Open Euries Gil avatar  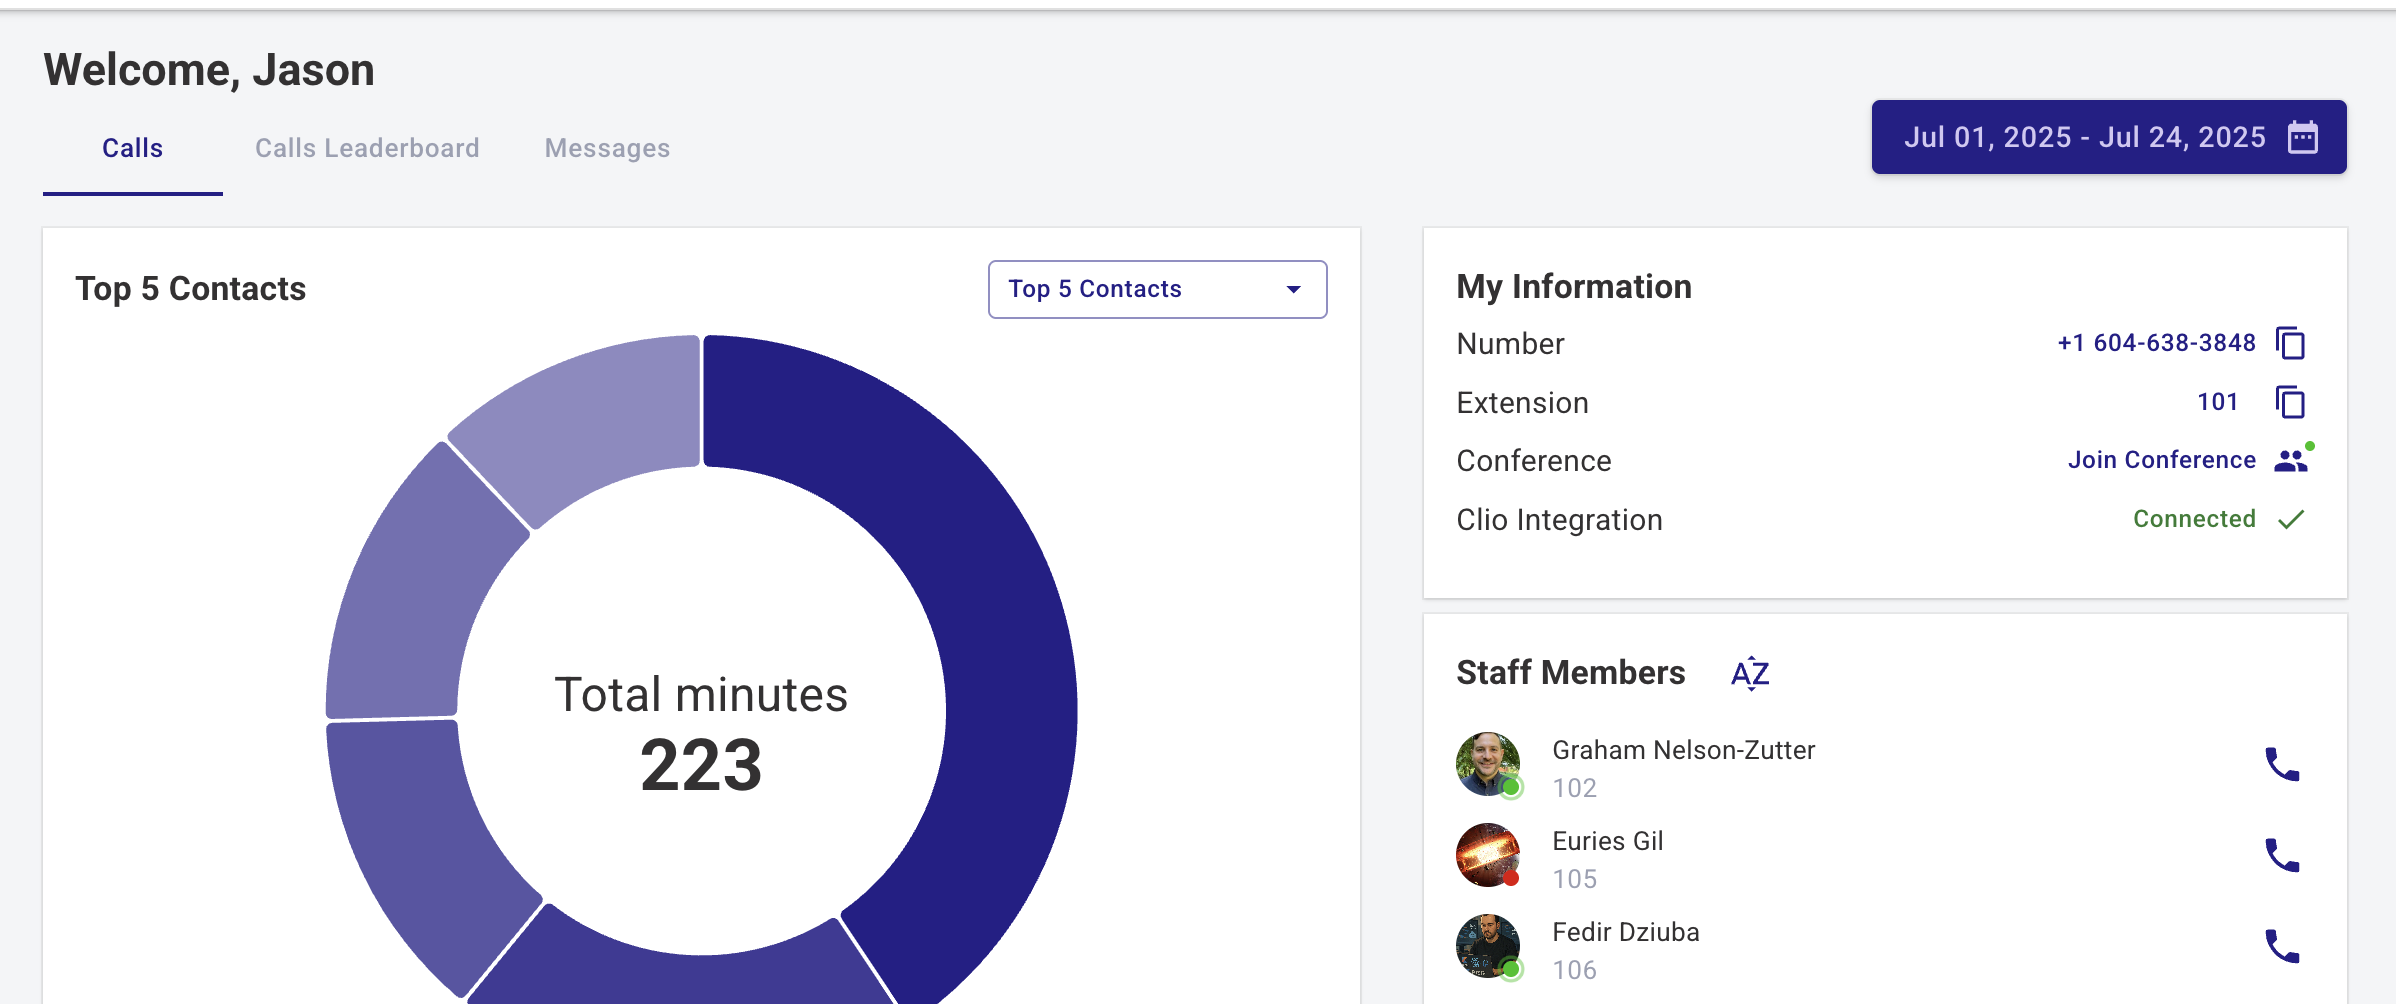(1488, 856)
